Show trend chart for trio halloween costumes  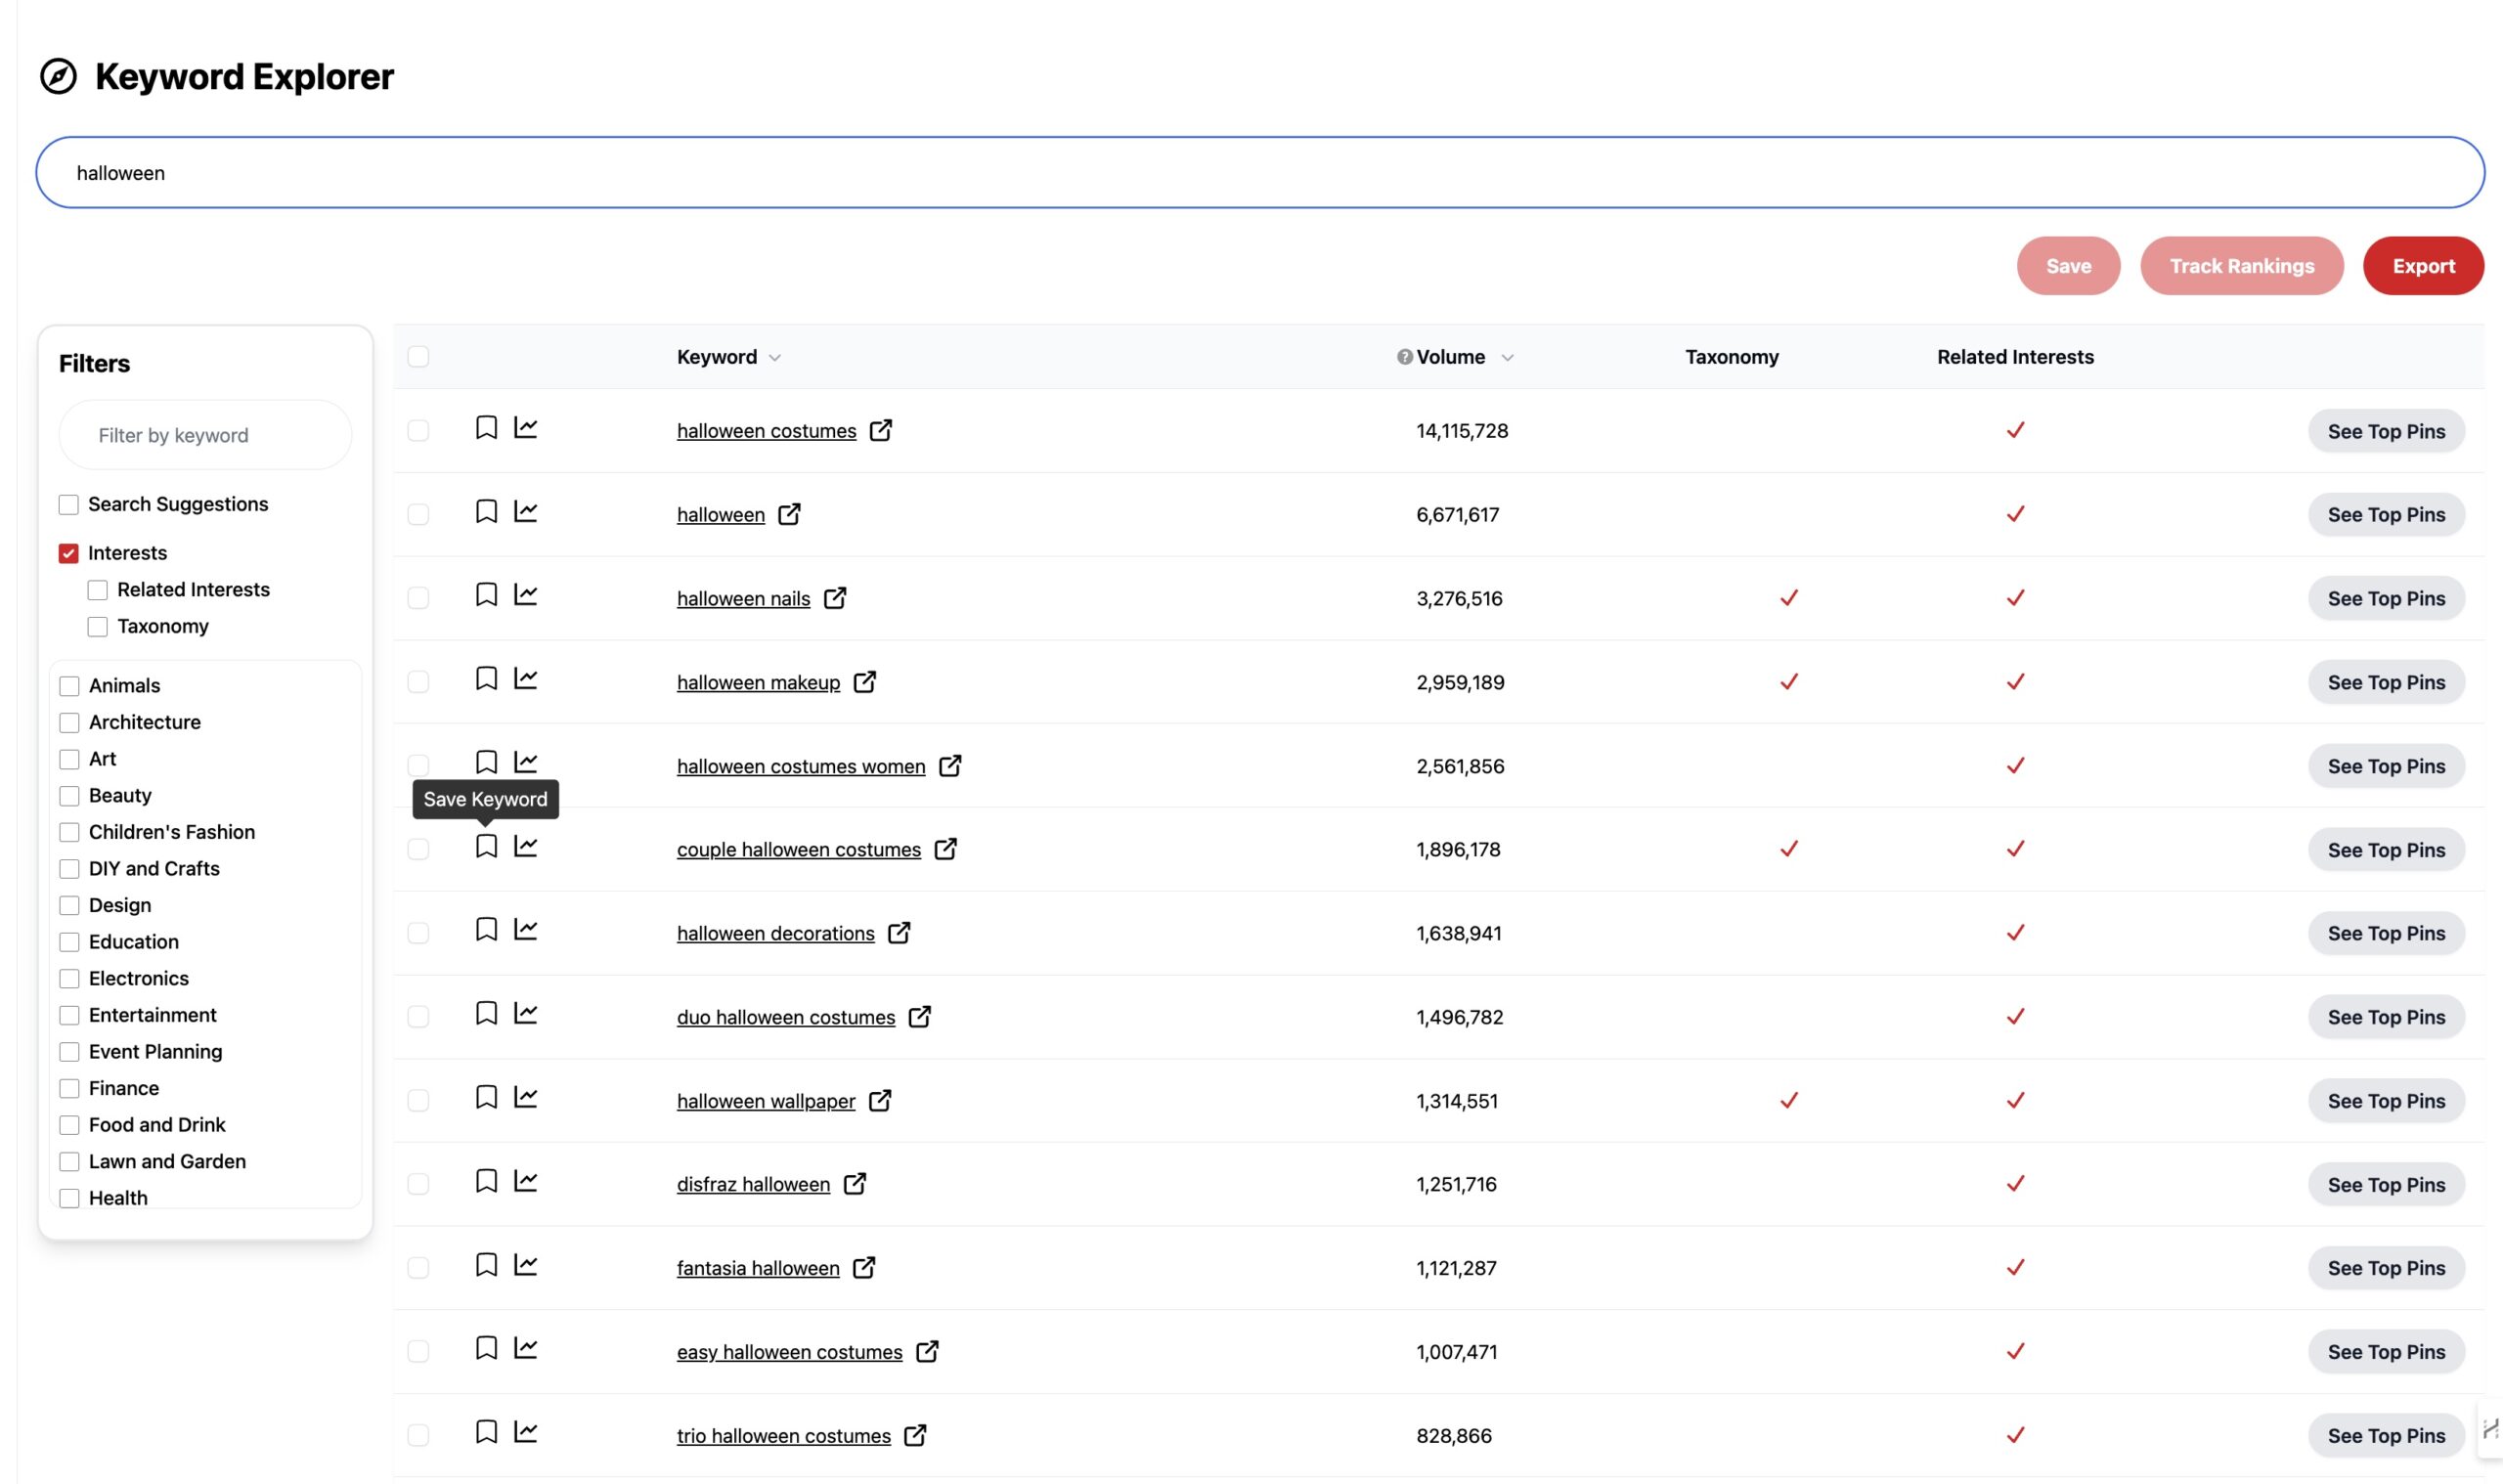tap(526, 1432)
